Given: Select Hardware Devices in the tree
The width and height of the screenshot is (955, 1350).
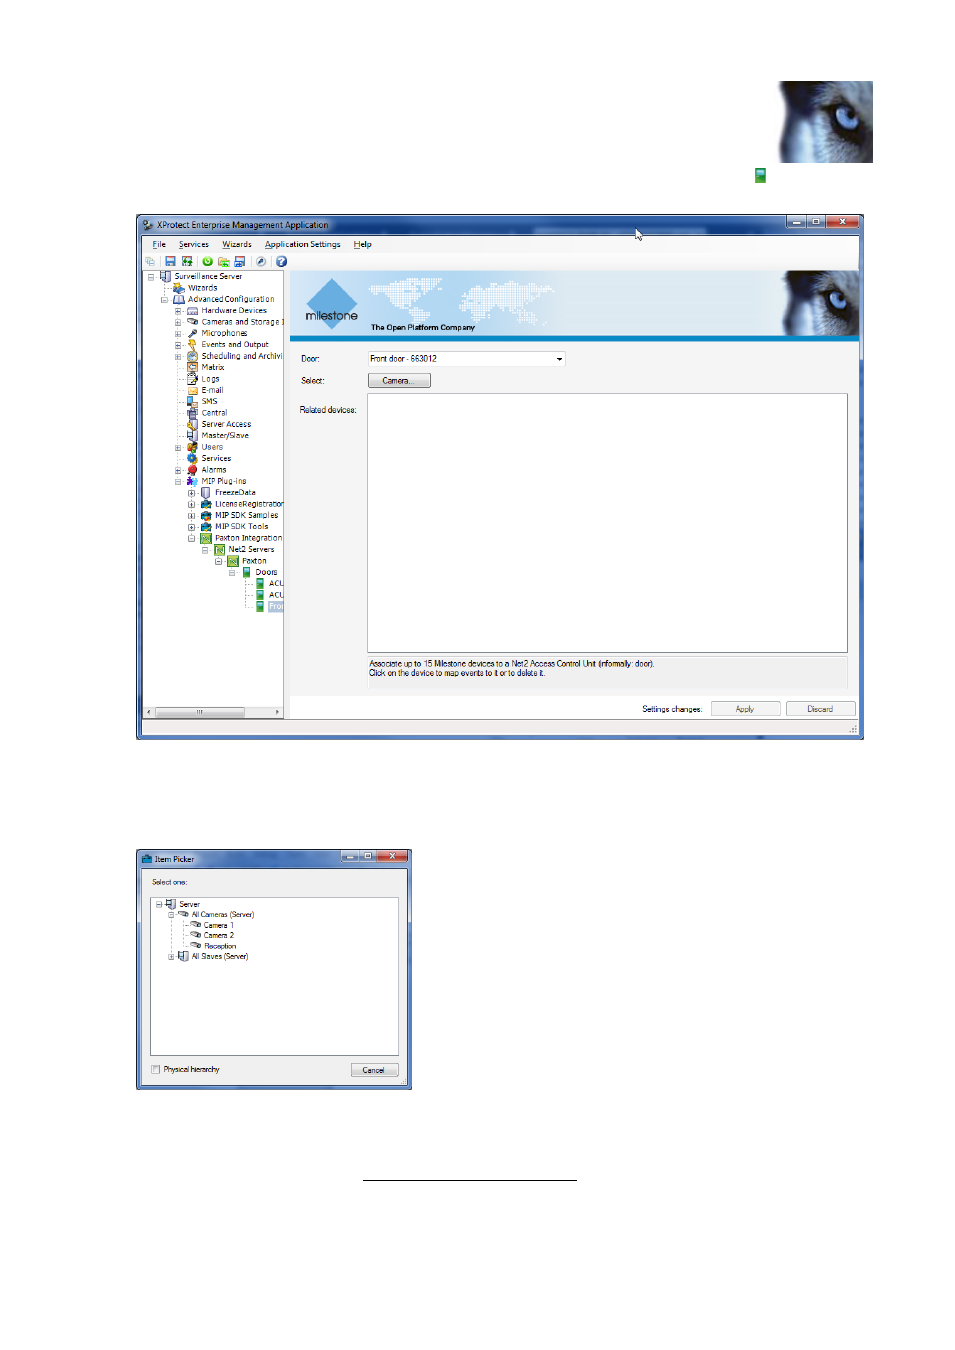Looking at the screenshot, I should tap(234, 311).
